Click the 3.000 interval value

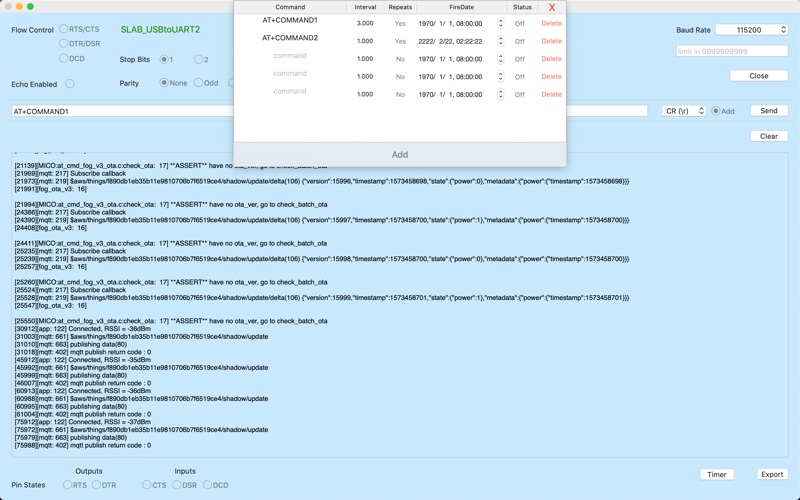click(365, 23)
